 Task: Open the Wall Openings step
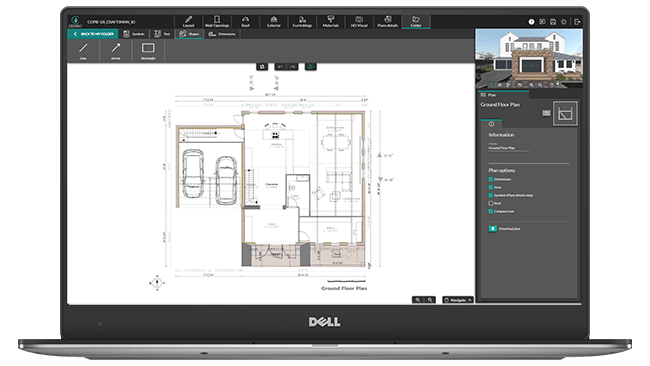[217, 22]
